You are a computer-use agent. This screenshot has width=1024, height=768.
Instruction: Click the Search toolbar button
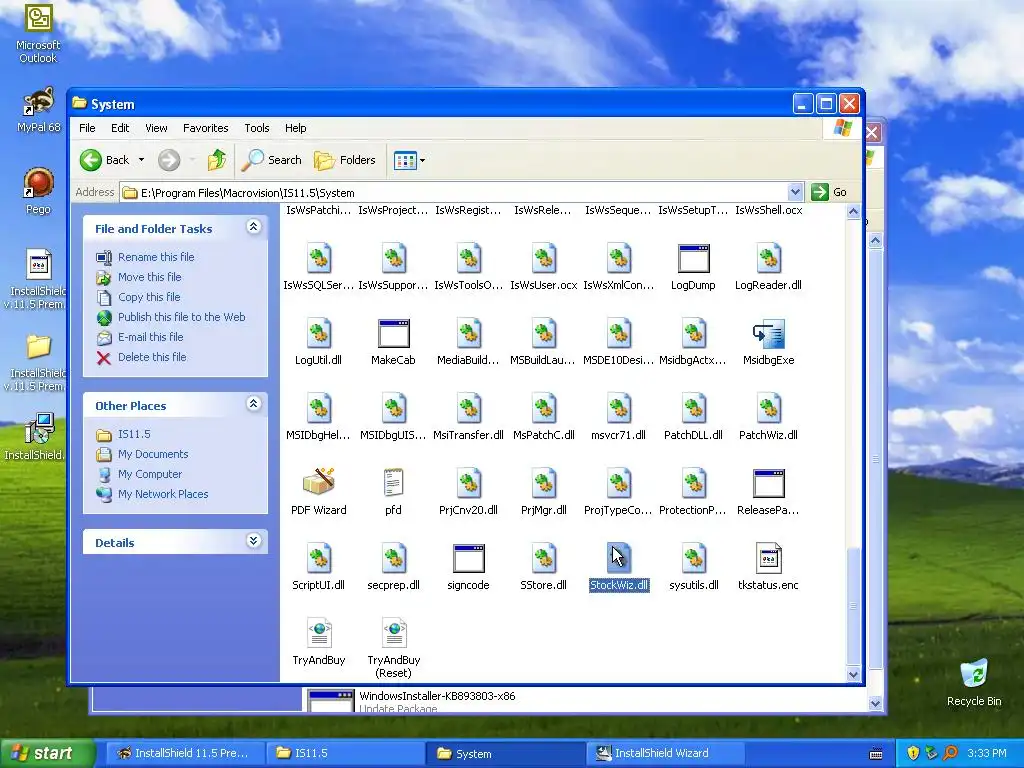(272, 160)
